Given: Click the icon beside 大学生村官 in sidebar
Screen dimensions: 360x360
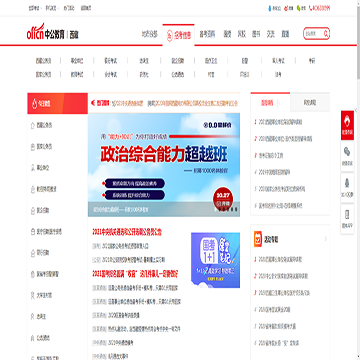Looking at the screenshot, I should (33, 295).
